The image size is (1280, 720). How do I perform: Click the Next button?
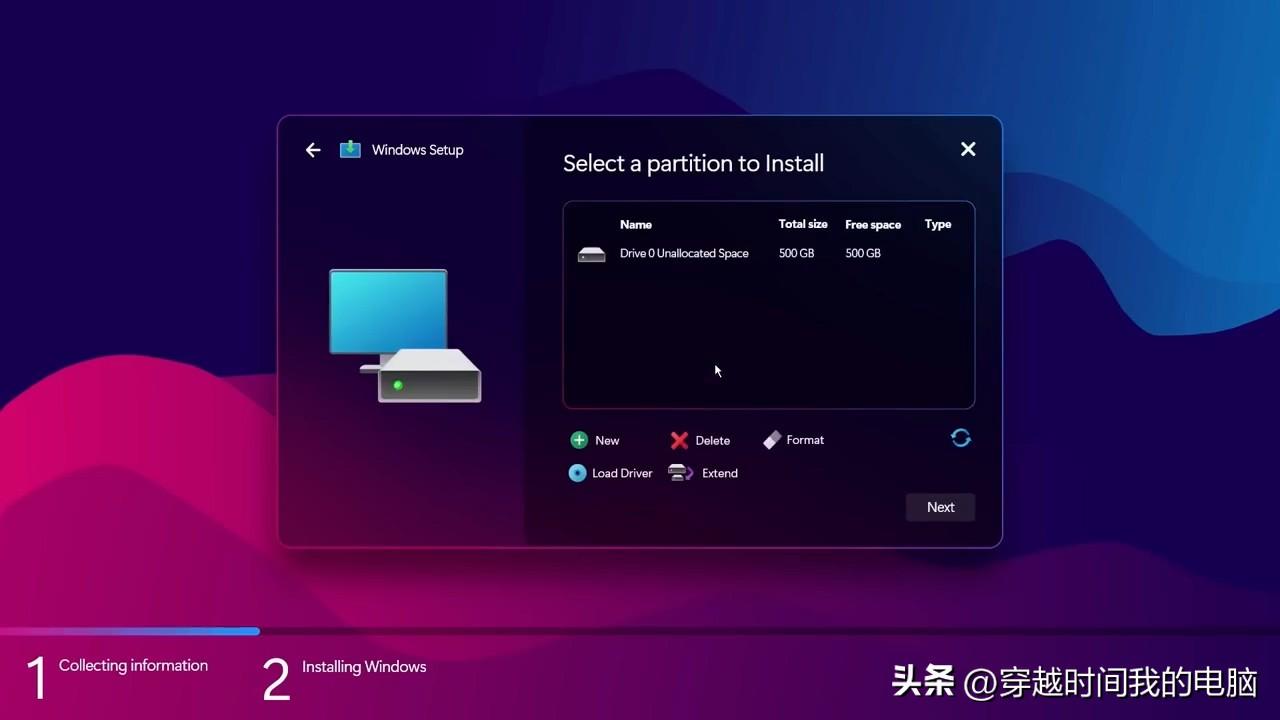point(940,507)
